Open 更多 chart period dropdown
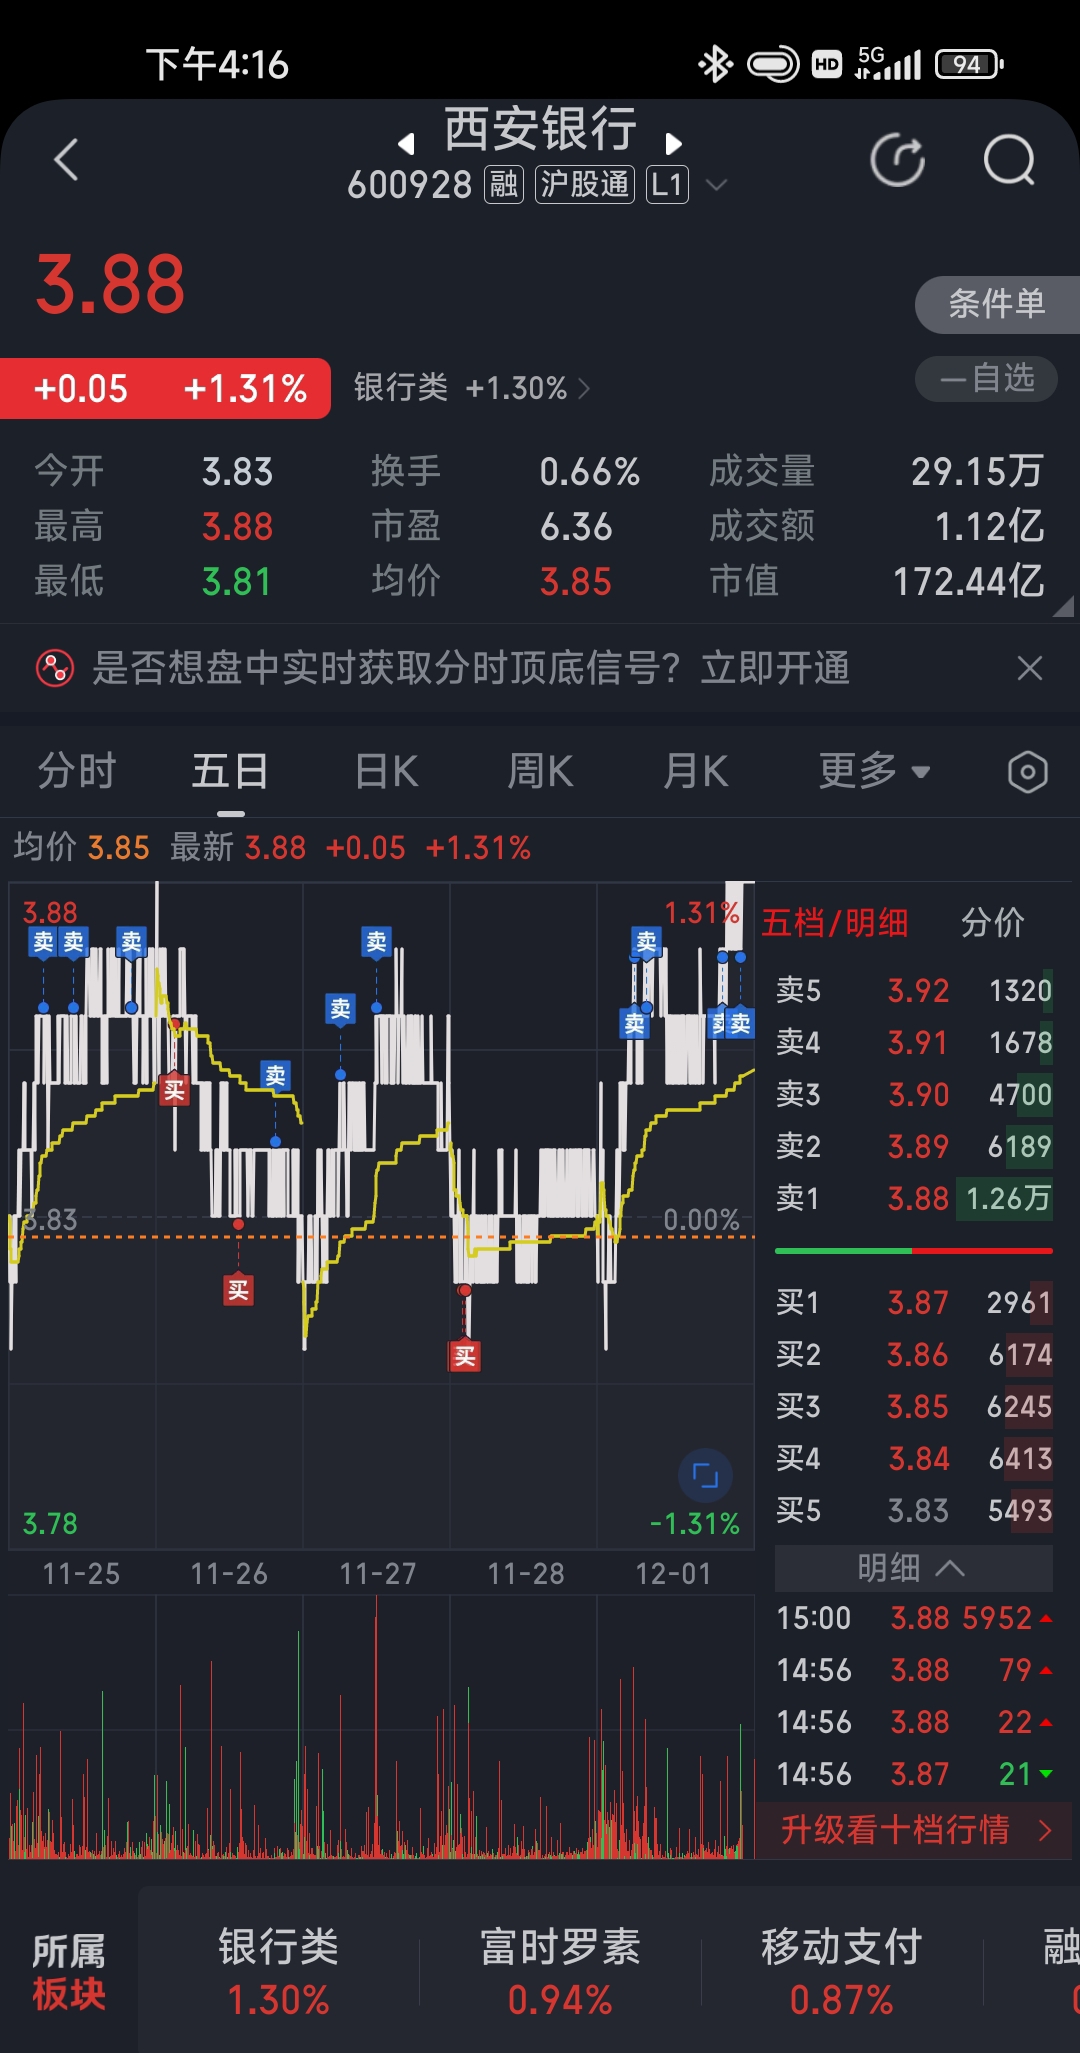 click(875, 771)
